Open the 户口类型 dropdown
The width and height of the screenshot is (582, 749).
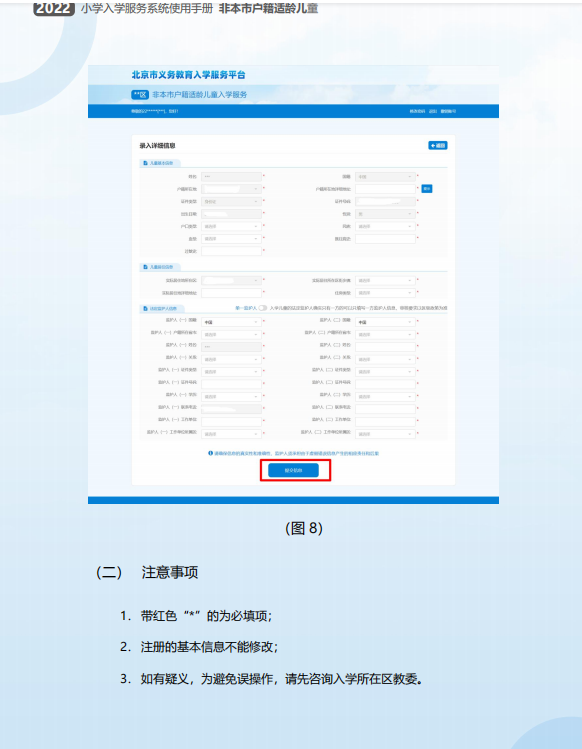point(231,226)
